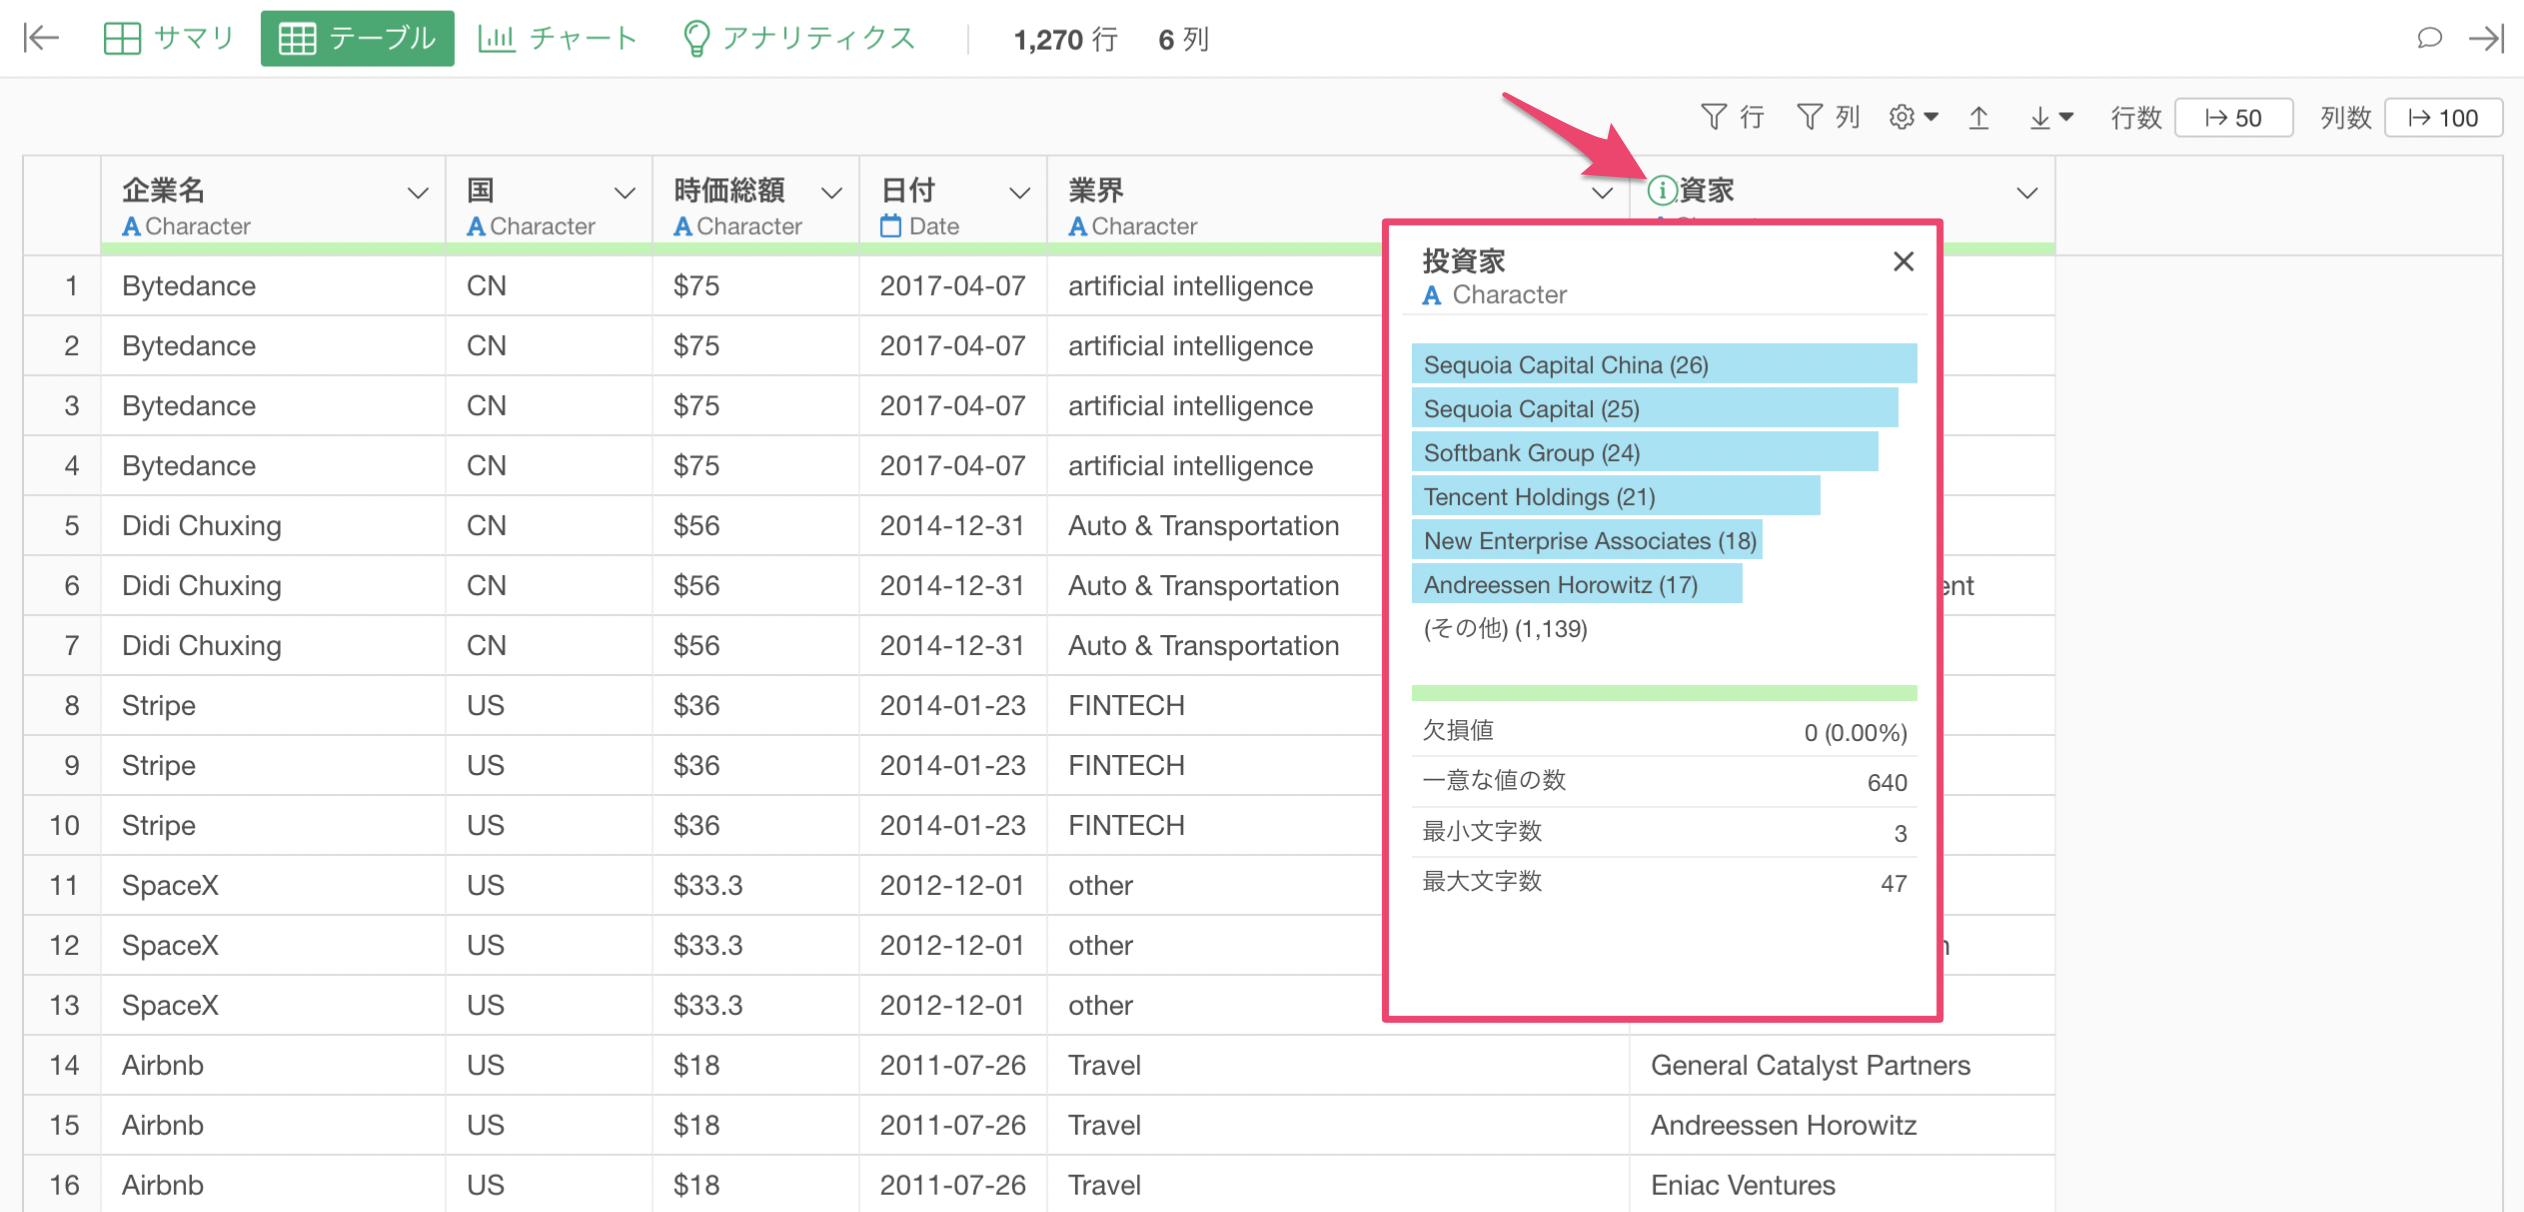
Task: Collapse left panel with back arrow icon
Action: click(41, 38)
